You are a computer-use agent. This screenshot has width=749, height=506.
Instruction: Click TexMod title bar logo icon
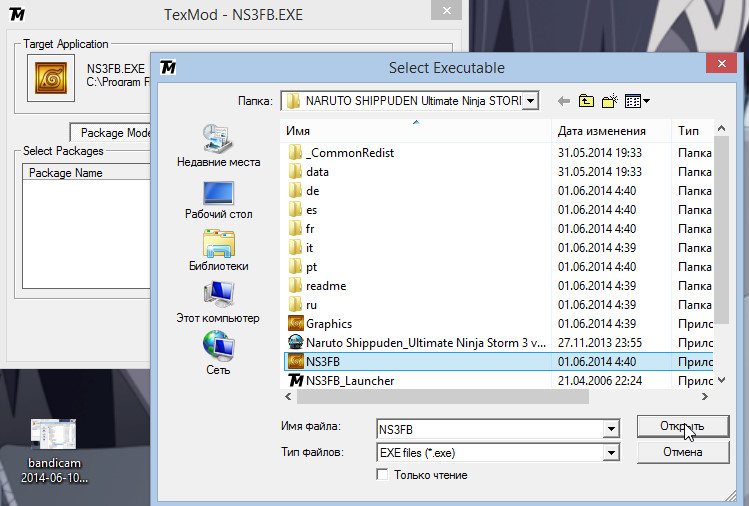(x=17, y=14)
